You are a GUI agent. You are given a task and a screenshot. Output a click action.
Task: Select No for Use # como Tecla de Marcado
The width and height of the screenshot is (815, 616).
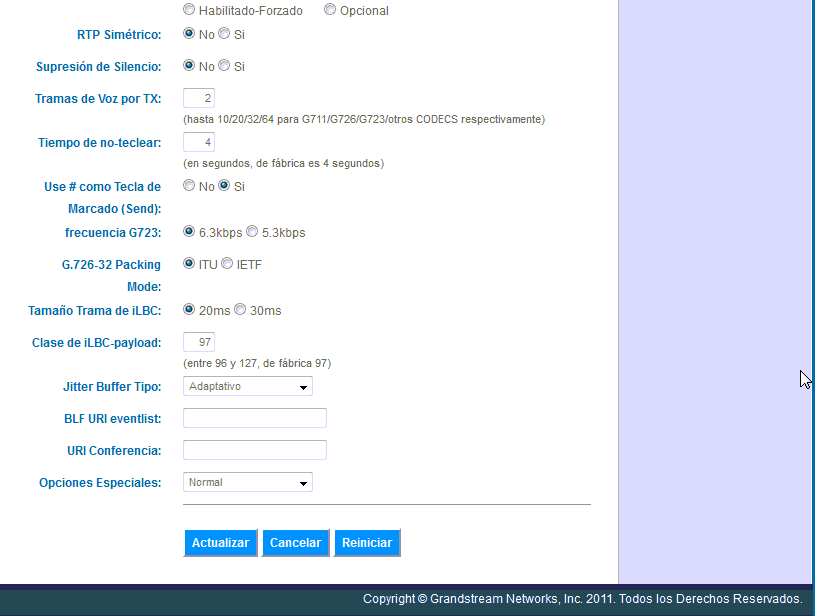pos(187,185)
